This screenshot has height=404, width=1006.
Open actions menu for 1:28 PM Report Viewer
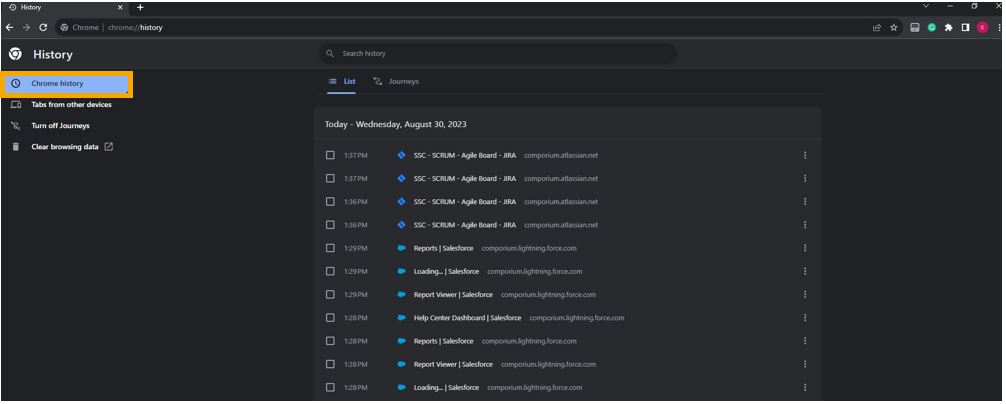pos(805,364)
